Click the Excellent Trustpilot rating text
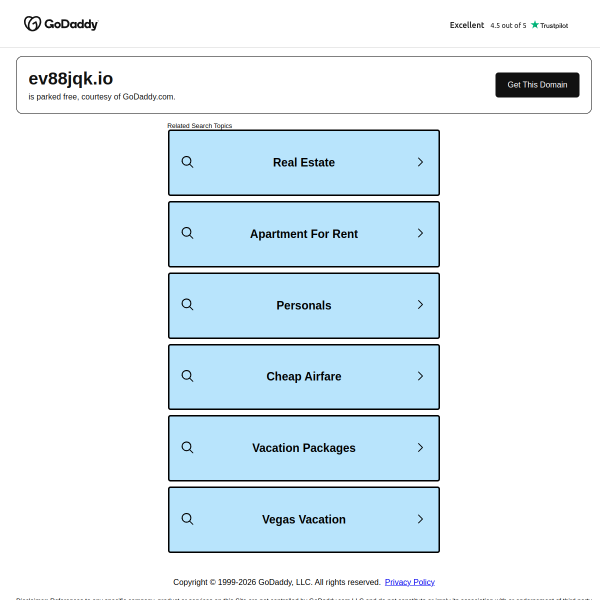This screenshot has width=600, height=600. click(x=467, y=25)
